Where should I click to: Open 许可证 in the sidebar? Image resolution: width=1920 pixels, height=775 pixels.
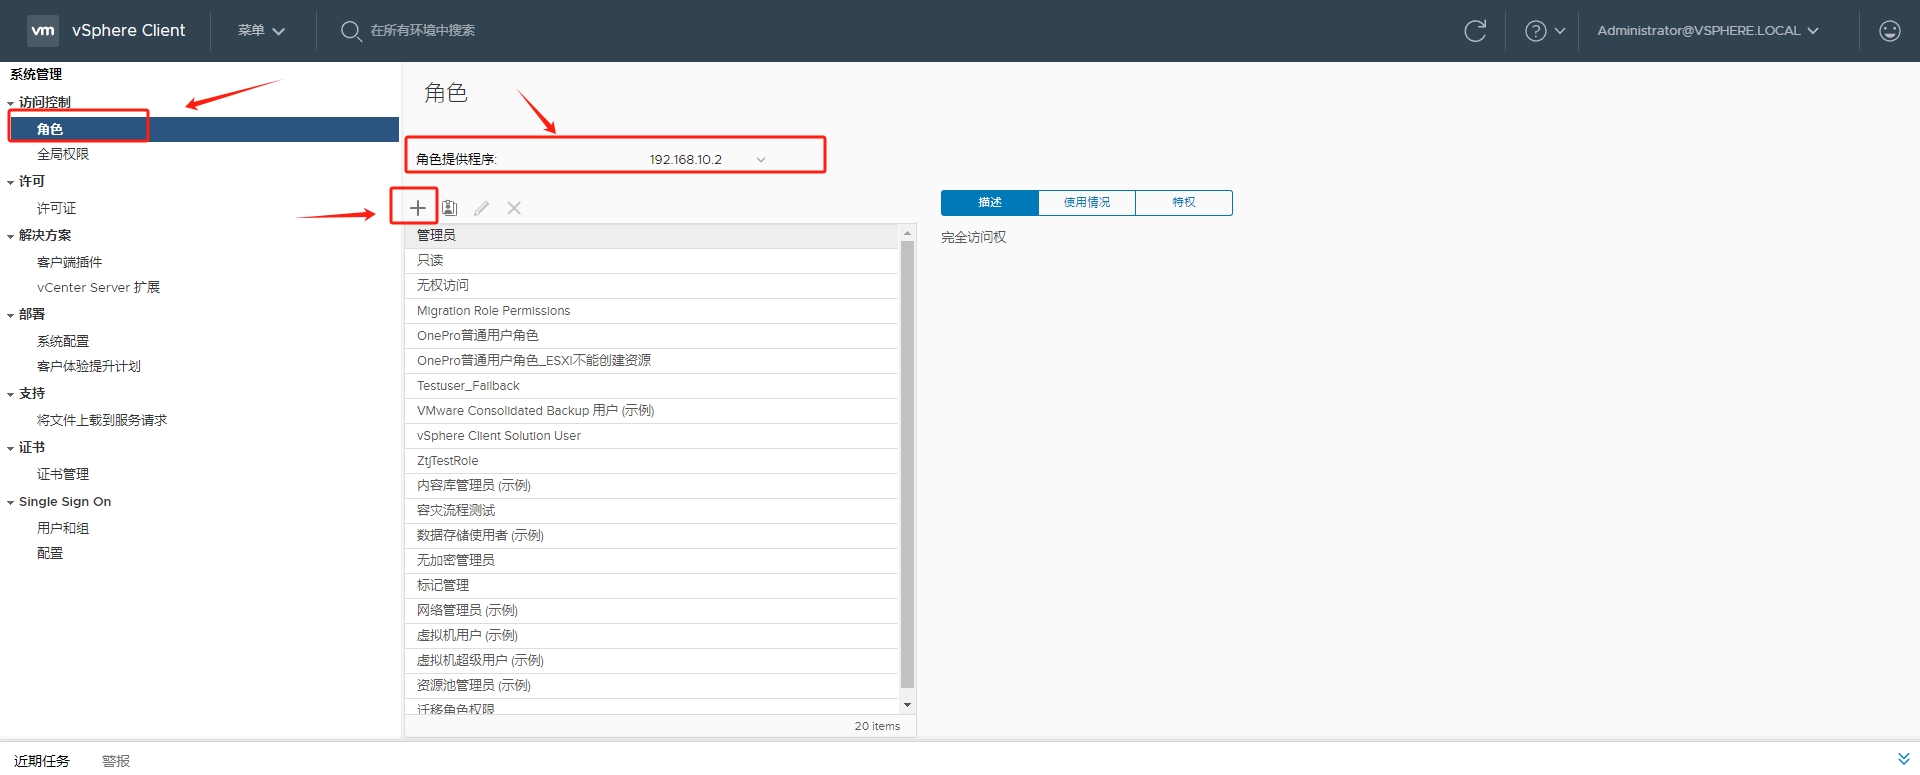click(56, 208)
